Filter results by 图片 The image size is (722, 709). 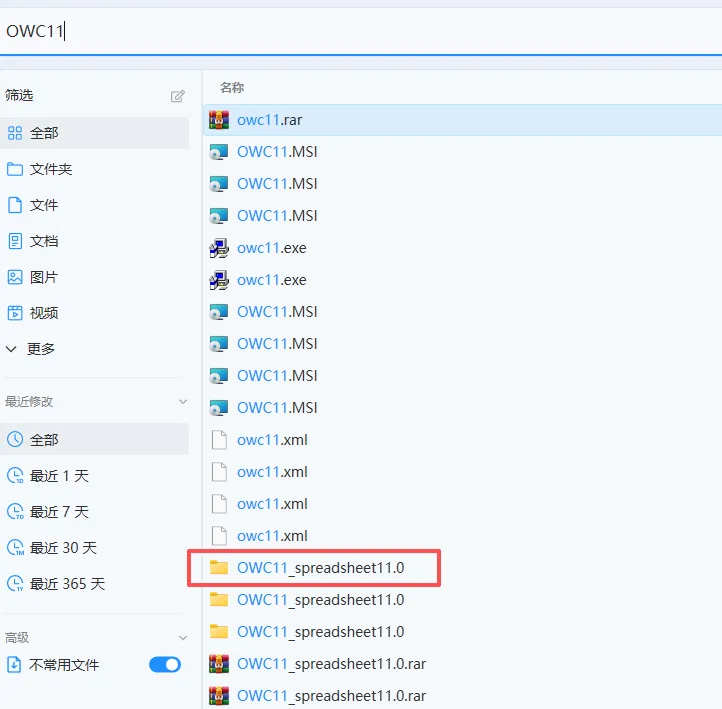(94, 277)
